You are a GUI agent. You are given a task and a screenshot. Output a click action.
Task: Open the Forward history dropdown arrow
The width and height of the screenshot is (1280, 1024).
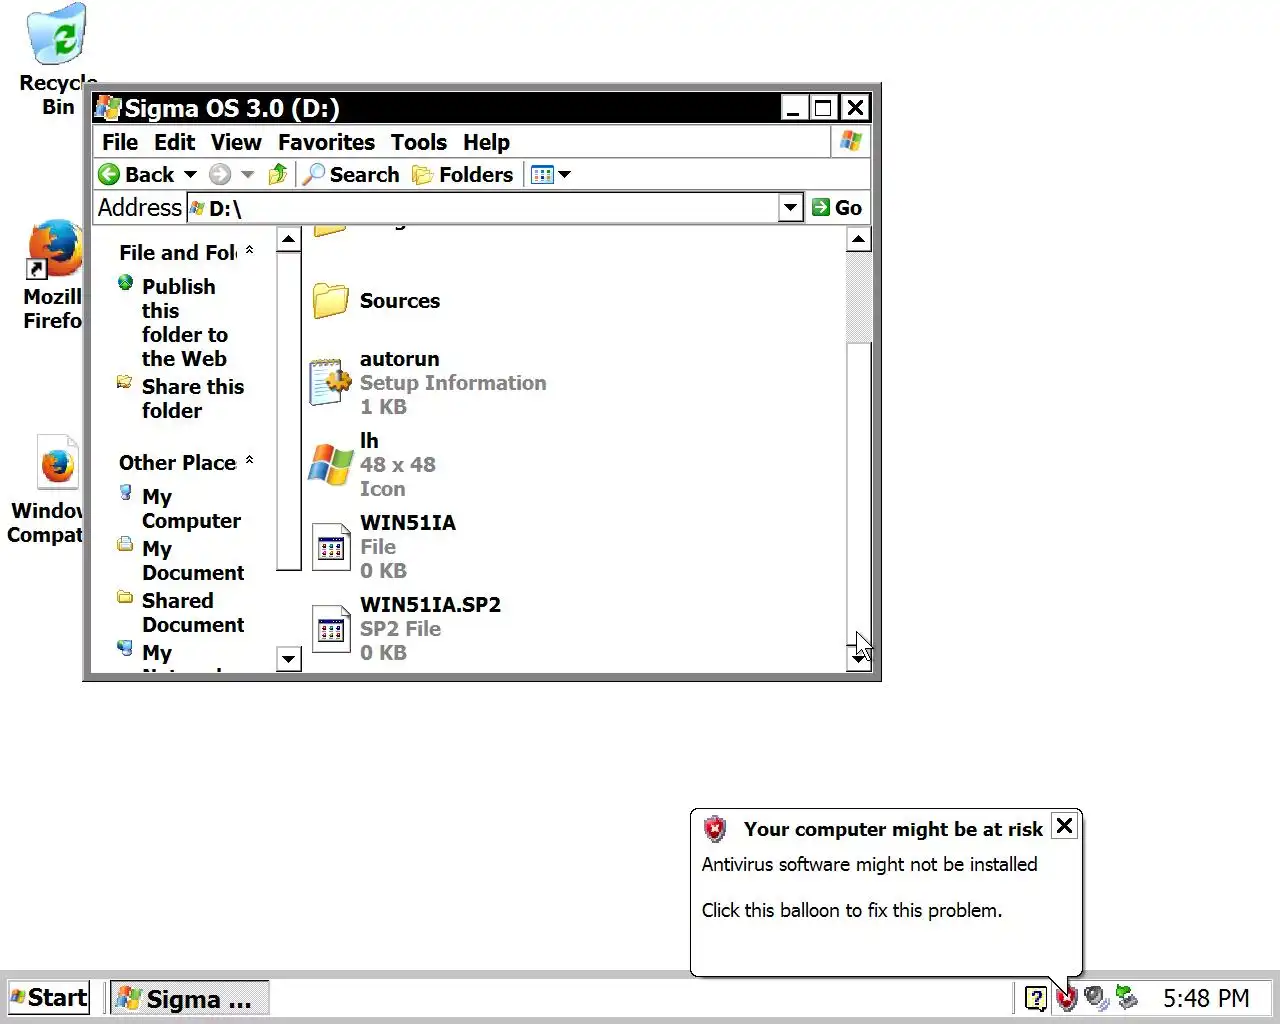247,175
